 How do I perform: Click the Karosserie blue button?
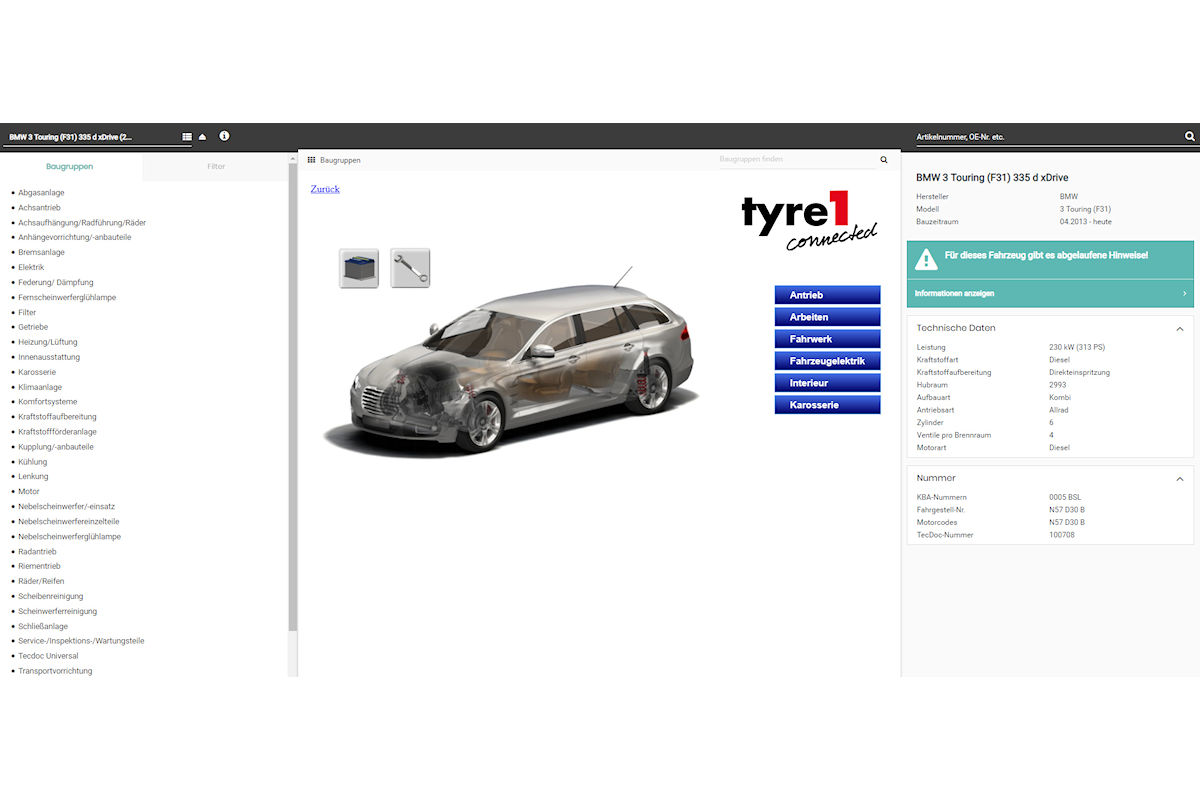827,405
